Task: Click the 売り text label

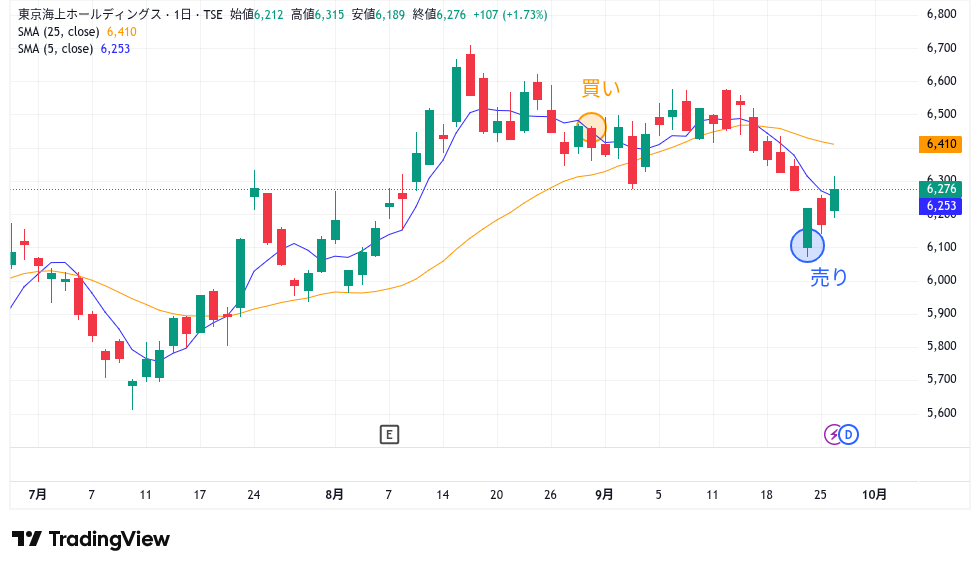Action: tap(828, 278)
